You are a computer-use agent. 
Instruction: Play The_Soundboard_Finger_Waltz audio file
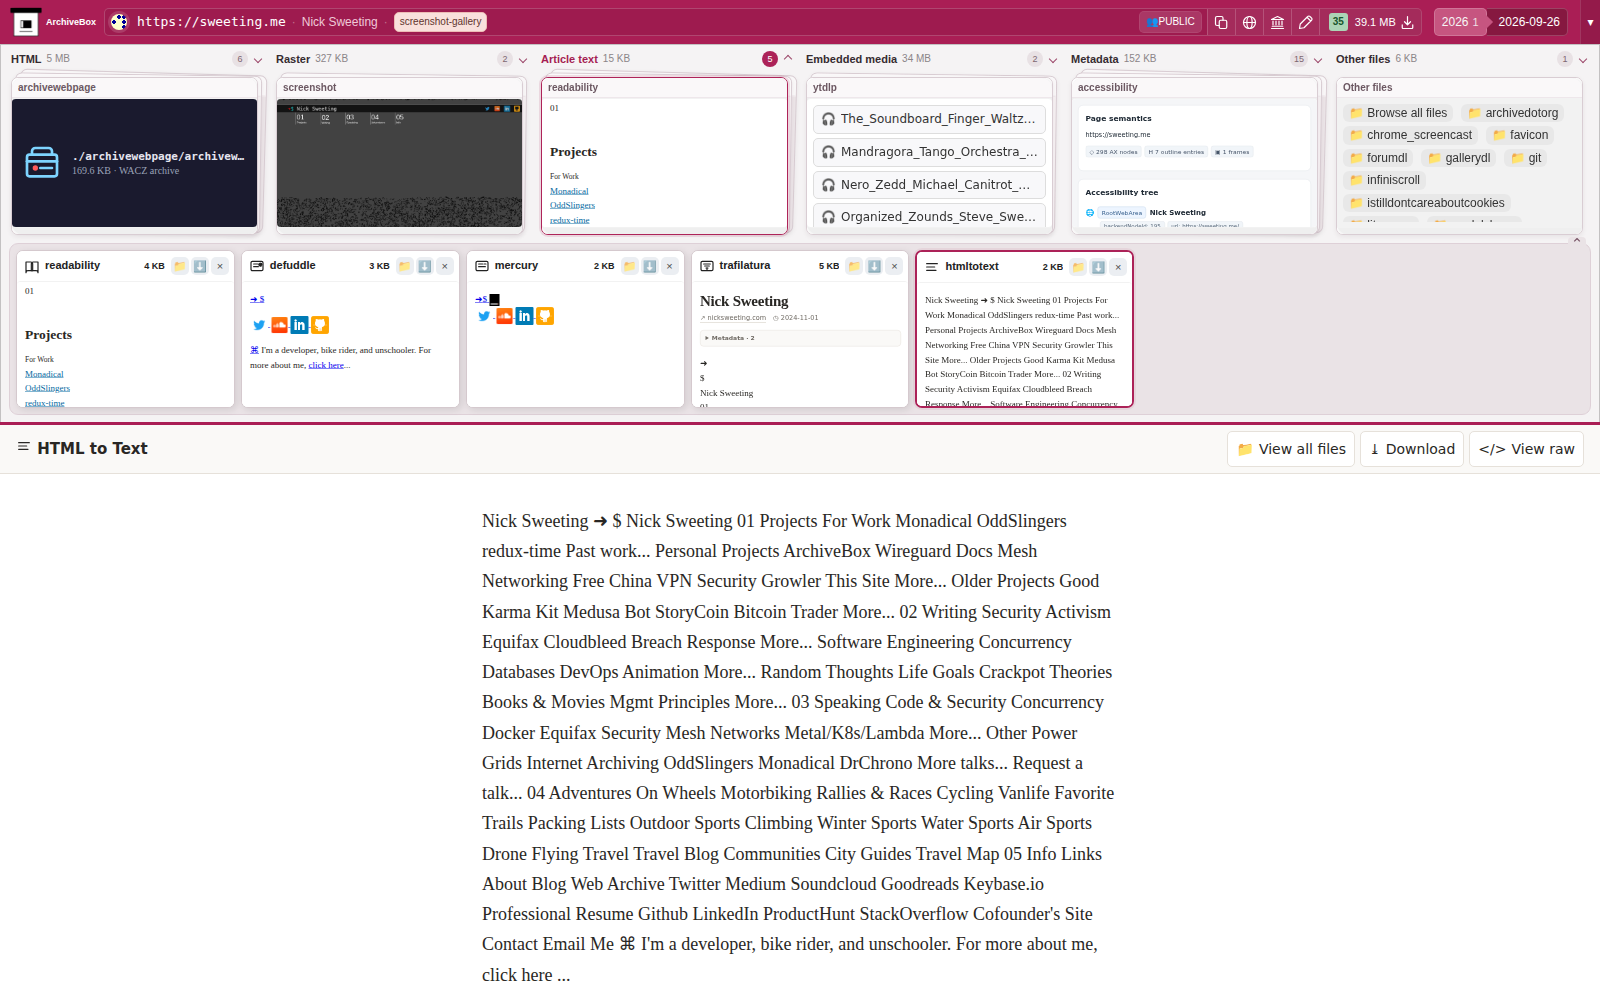[929, 119]
